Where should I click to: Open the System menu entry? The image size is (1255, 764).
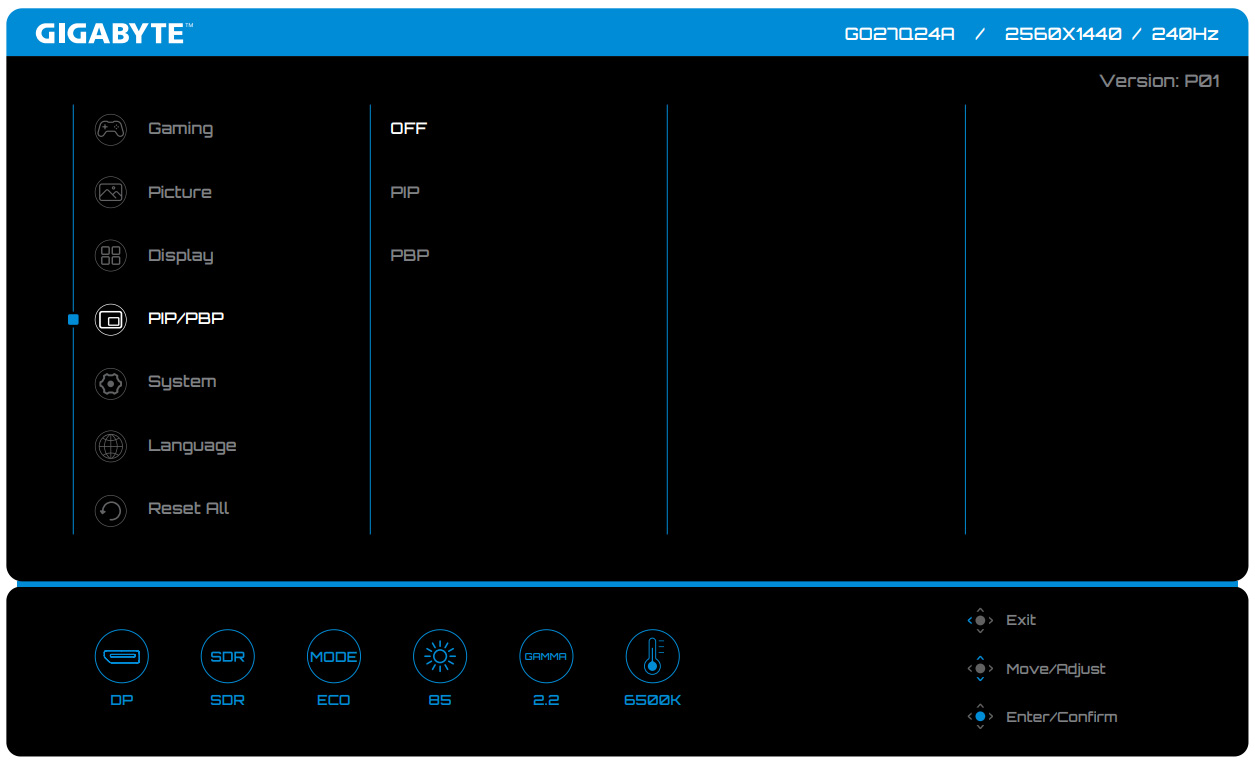[x=182, y=382]
